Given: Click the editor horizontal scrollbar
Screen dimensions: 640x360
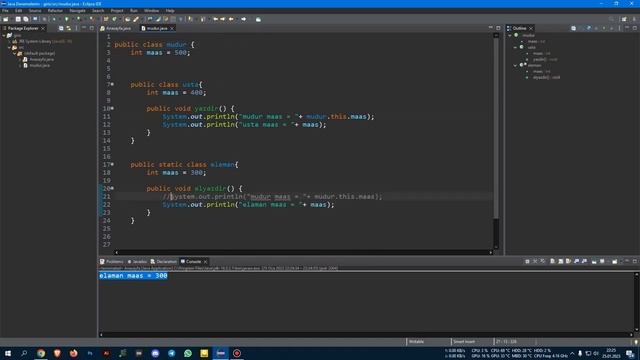Looking at the screenshot, I should 303,252.
